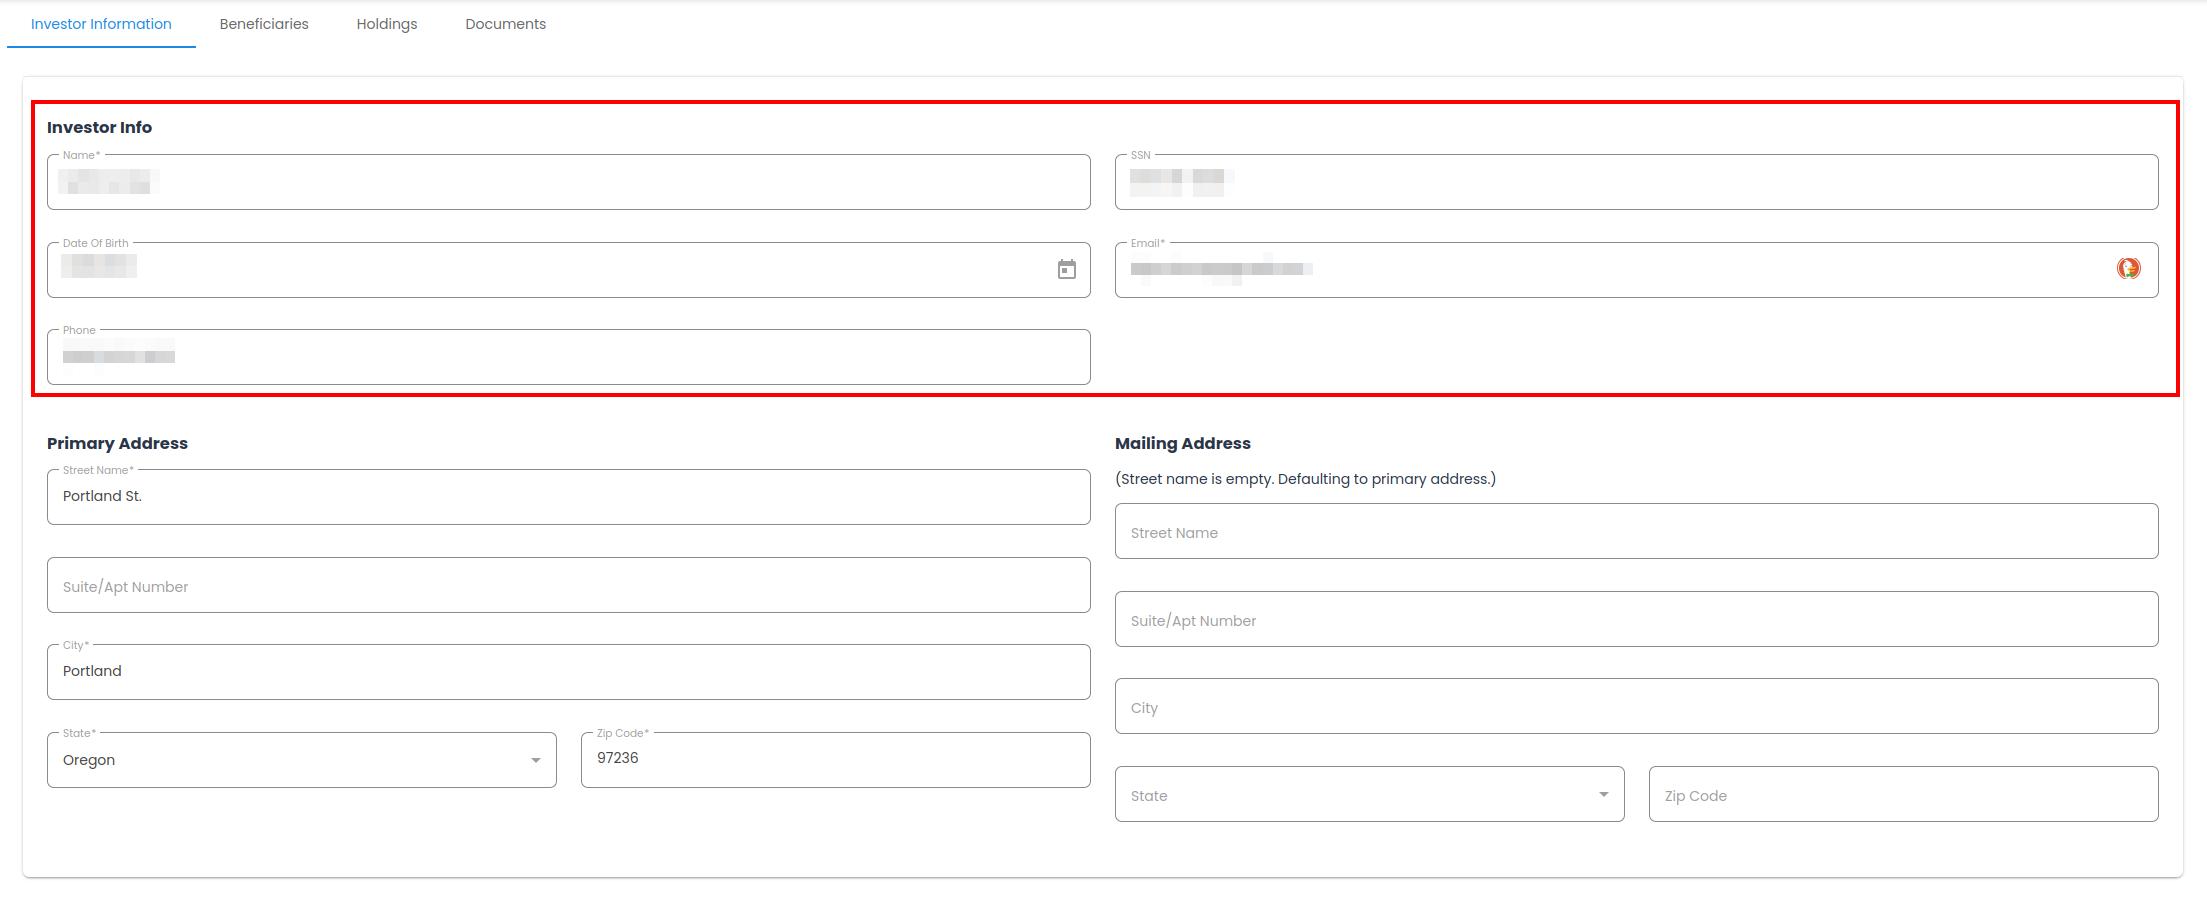This screenshot has width=2207, height=919.
Task: Edit the primary Street Name field
Action: tap(568, 497)
